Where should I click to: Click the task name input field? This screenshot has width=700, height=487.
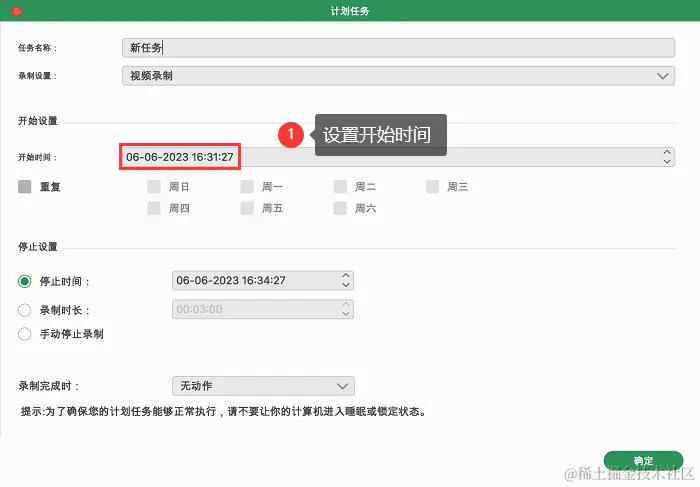[x=398, y=48]
